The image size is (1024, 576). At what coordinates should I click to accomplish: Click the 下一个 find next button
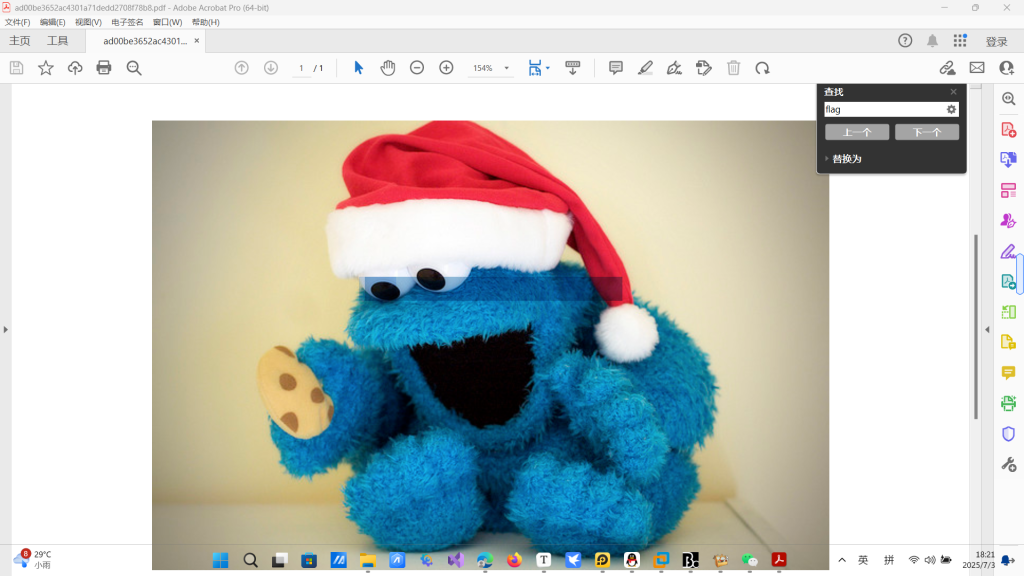pyautogui.click(x=926, y=132)
